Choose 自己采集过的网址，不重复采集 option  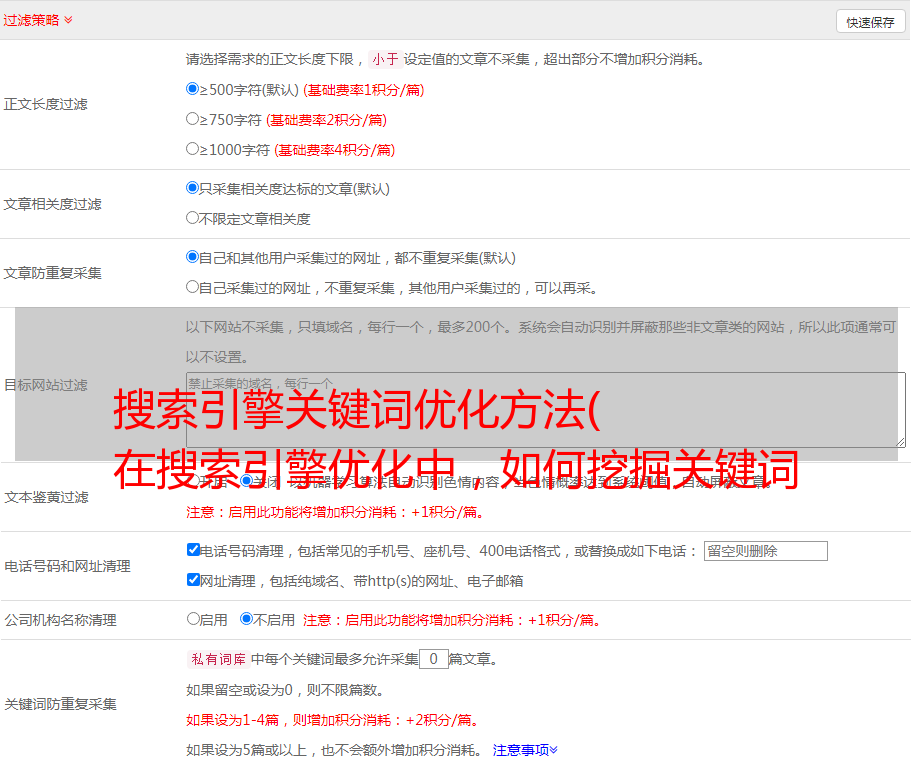(x=193, y=287)
